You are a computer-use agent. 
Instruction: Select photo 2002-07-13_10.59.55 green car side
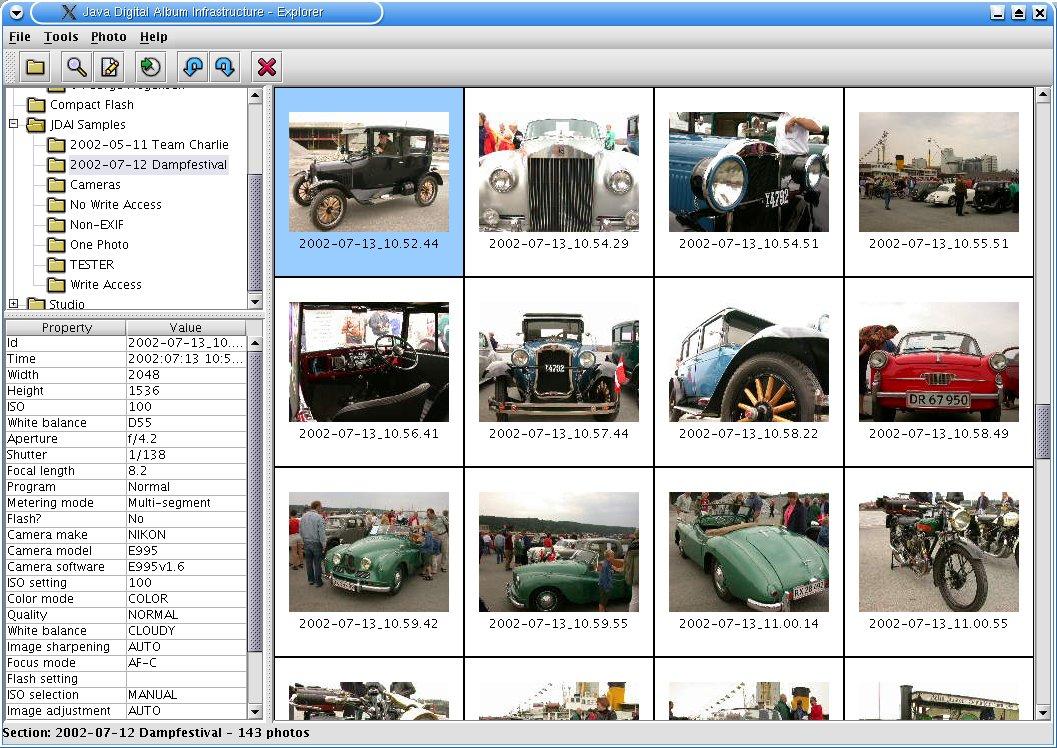[x=559, y=562]
